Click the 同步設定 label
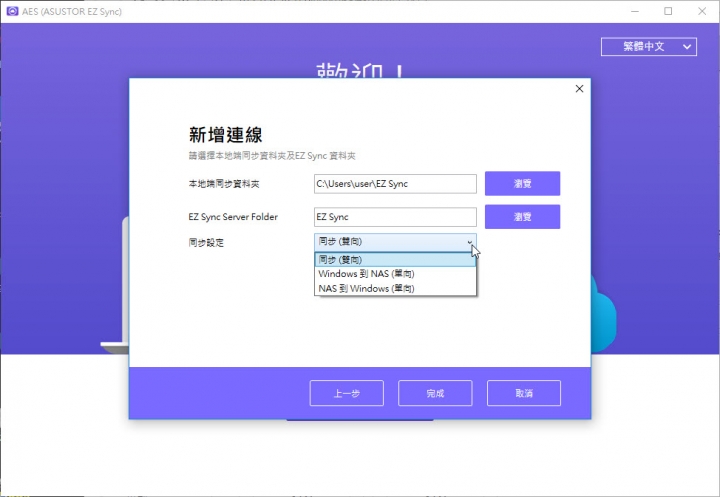Screen dimensions: 720x497 pyautogui.click(x=206, y=243)
